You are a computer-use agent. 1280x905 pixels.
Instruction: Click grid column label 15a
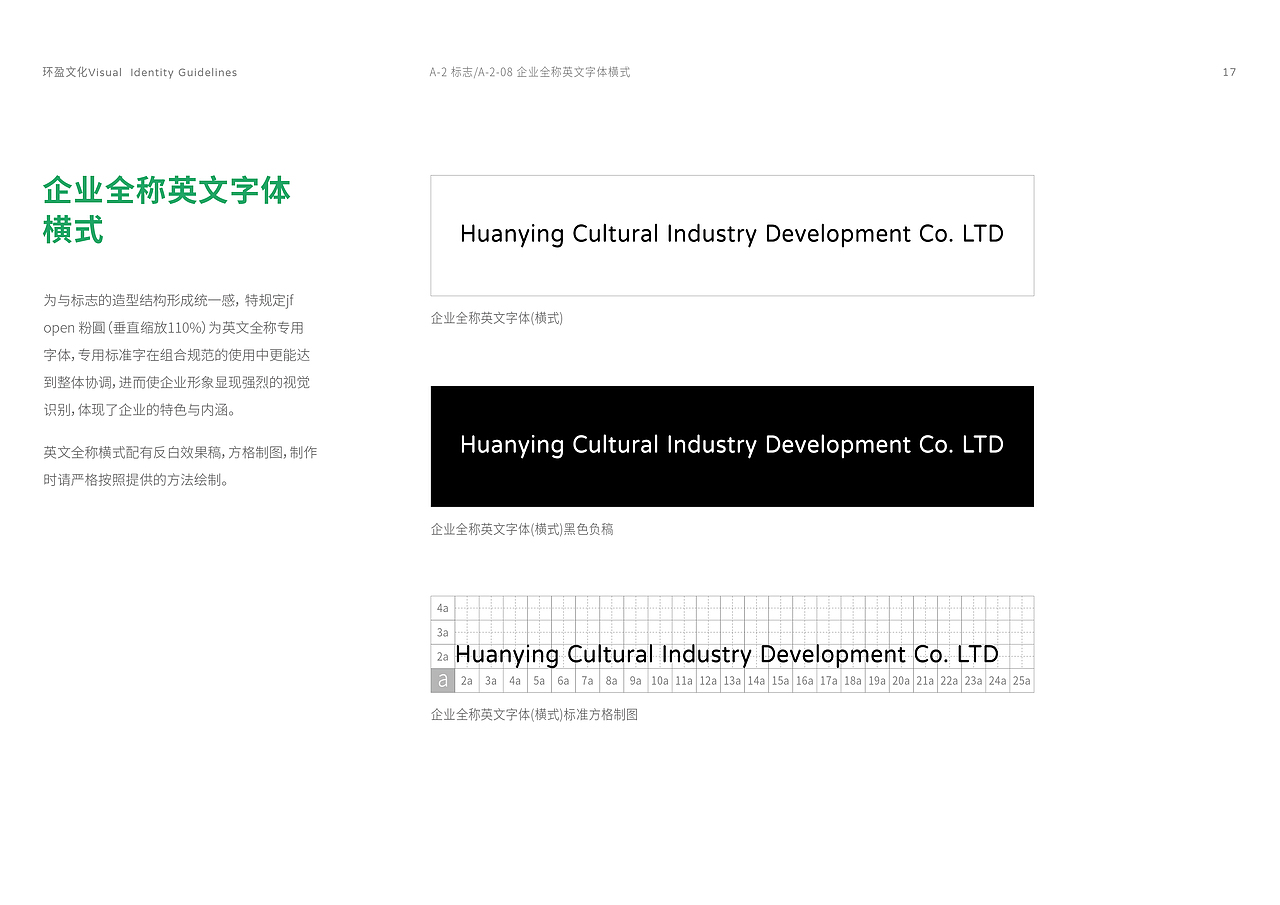[780, 681]
